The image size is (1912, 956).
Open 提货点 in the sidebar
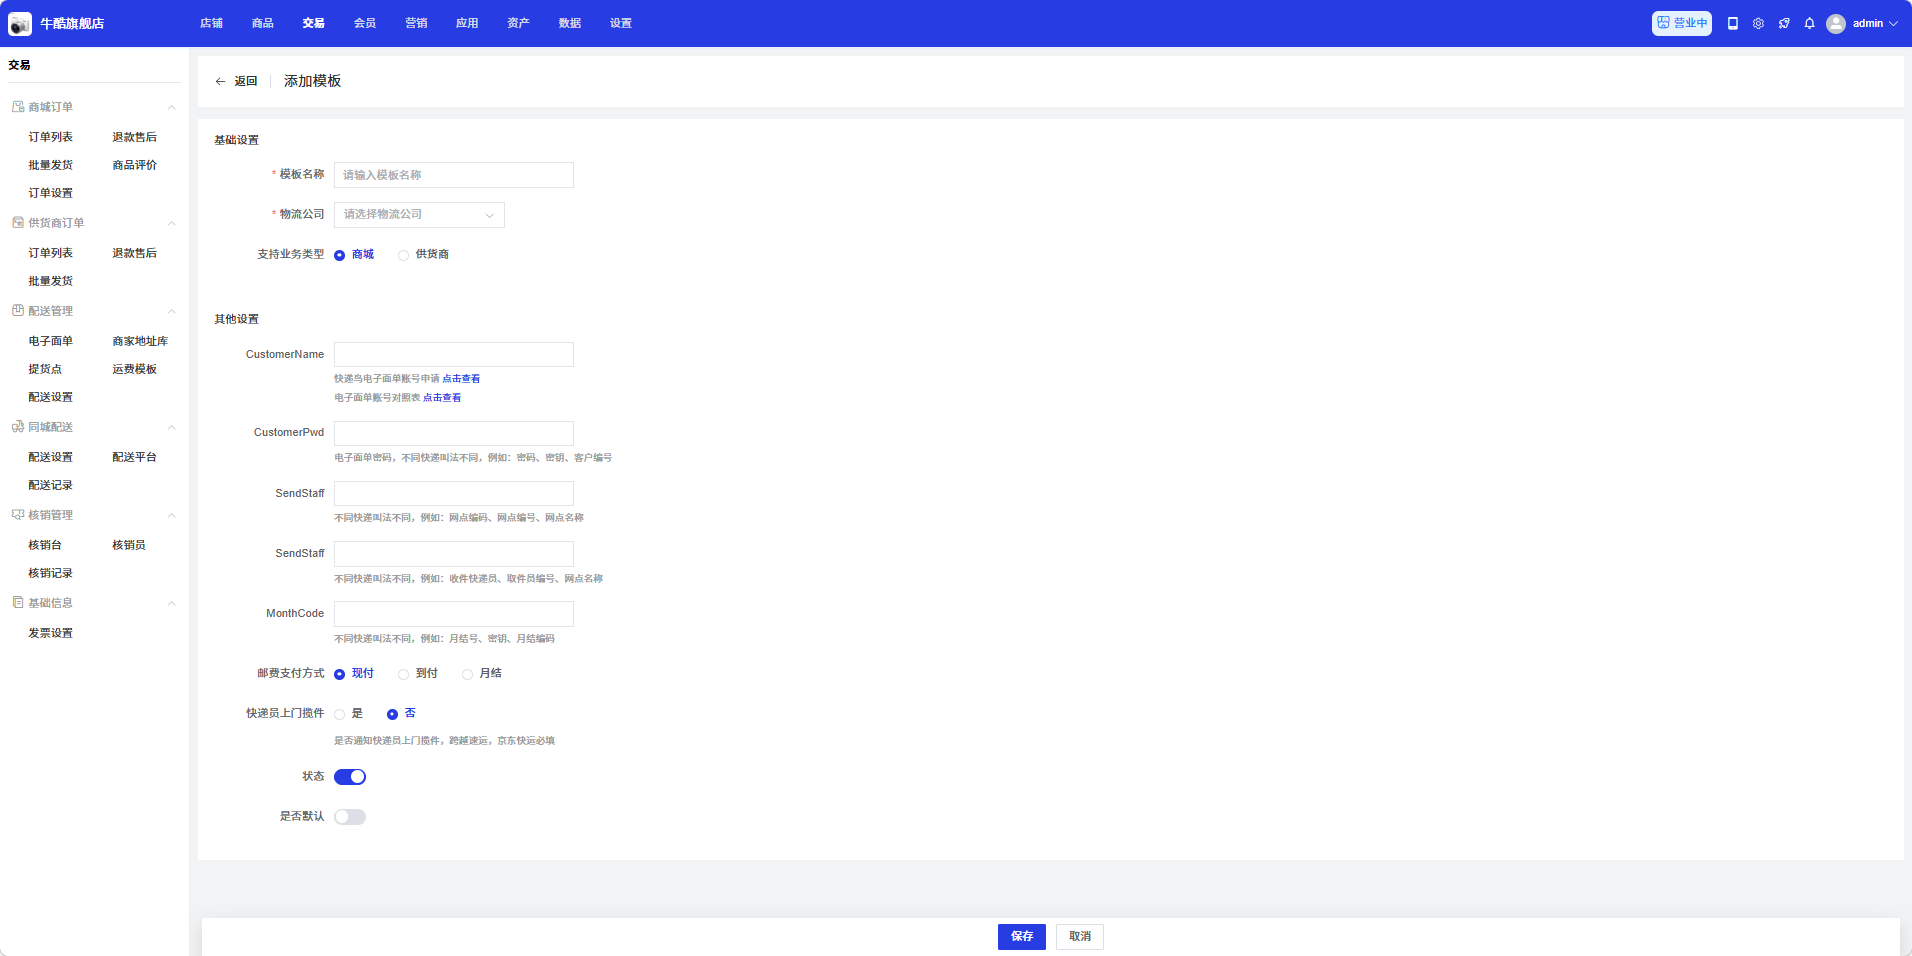tap(45, 369)
